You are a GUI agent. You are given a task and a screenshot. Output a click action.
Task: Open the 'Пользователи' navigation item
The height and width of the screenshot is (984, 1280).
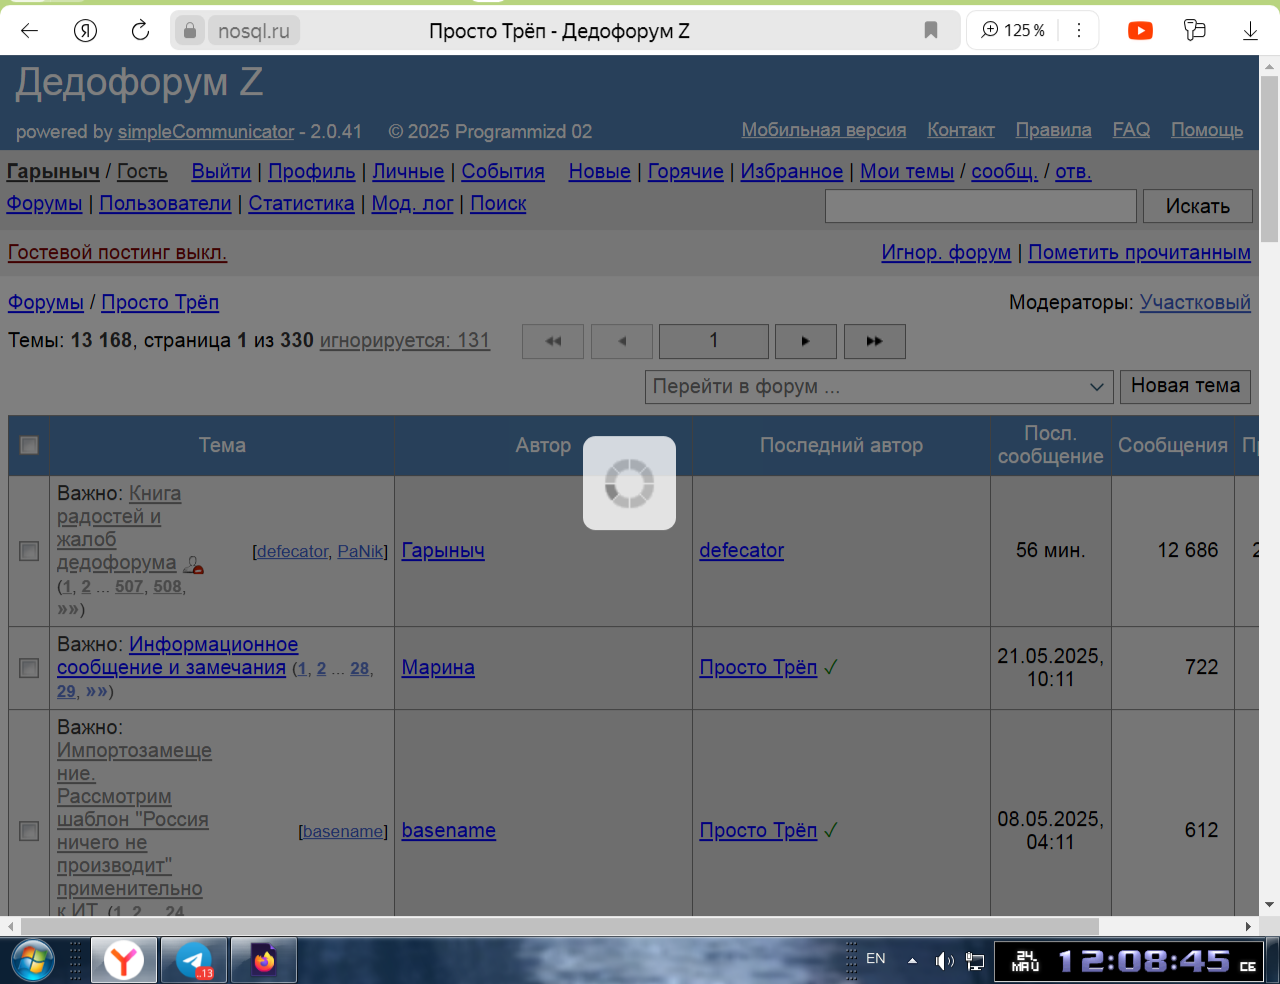pos(165,203)
